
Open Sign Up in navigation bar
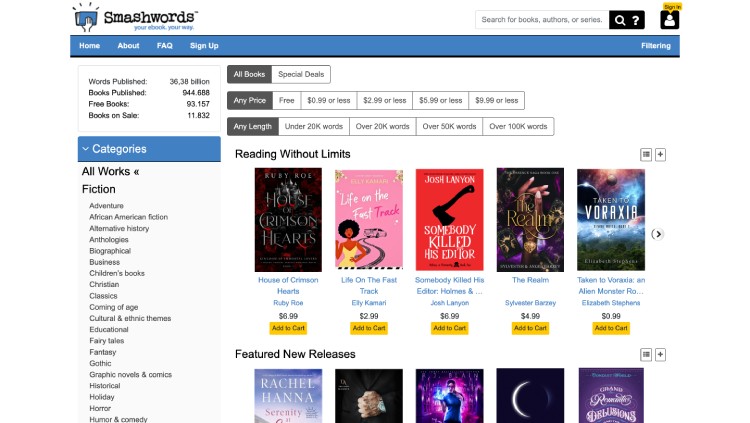tap(204, 45)
